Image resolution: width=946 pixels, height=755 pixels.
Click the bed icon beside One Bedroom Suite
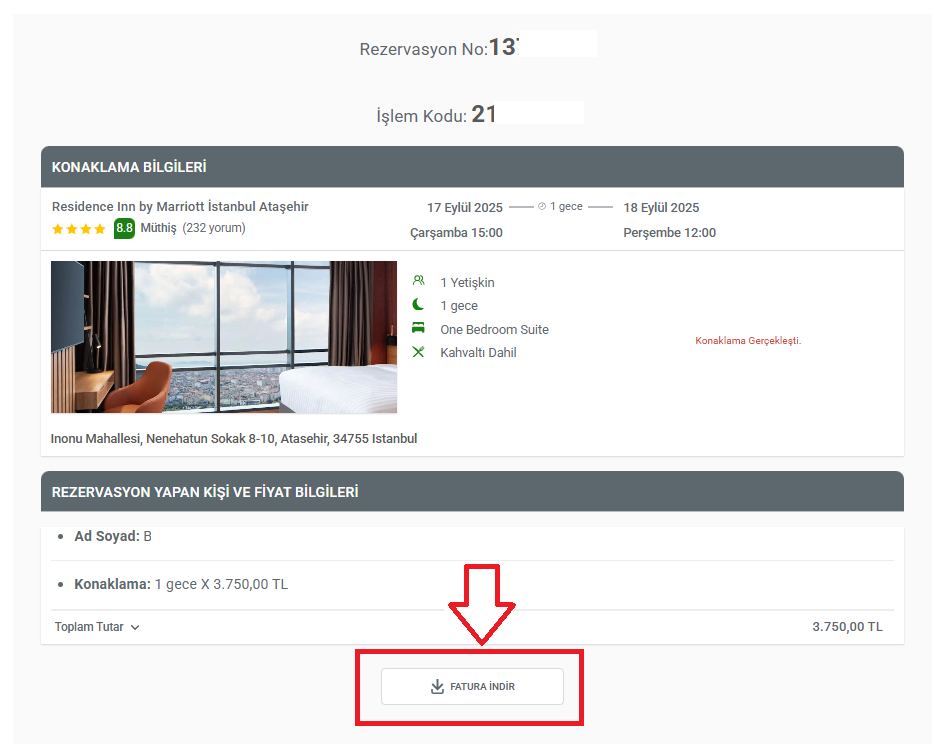418,328
